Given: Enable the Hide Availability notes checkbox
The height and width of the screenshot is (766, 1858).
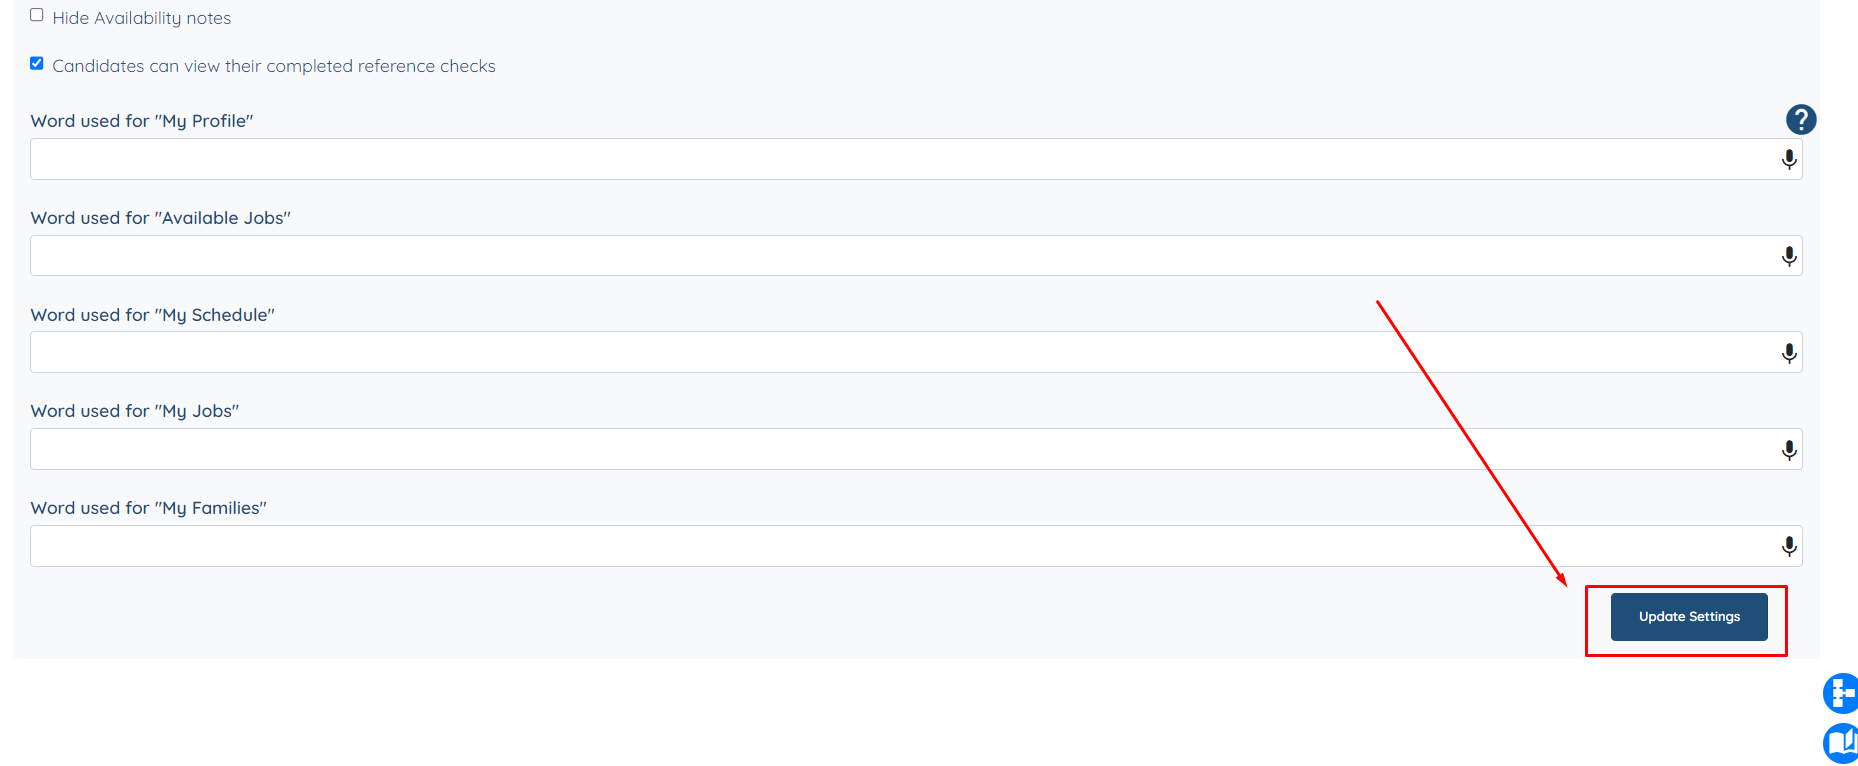Looking at the screenshot, I should click(37, 15).
